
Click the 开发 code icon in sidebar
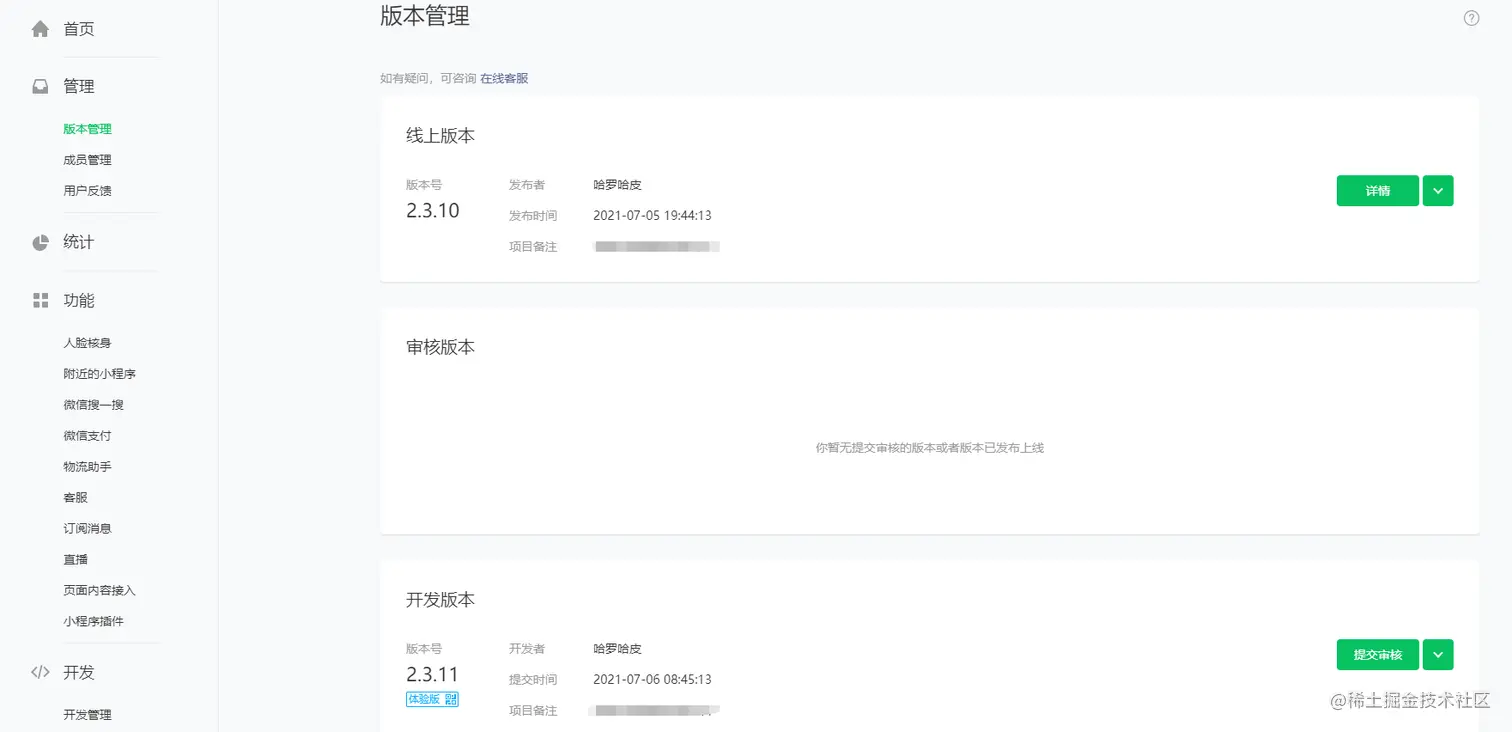click(x=40, y=672)
